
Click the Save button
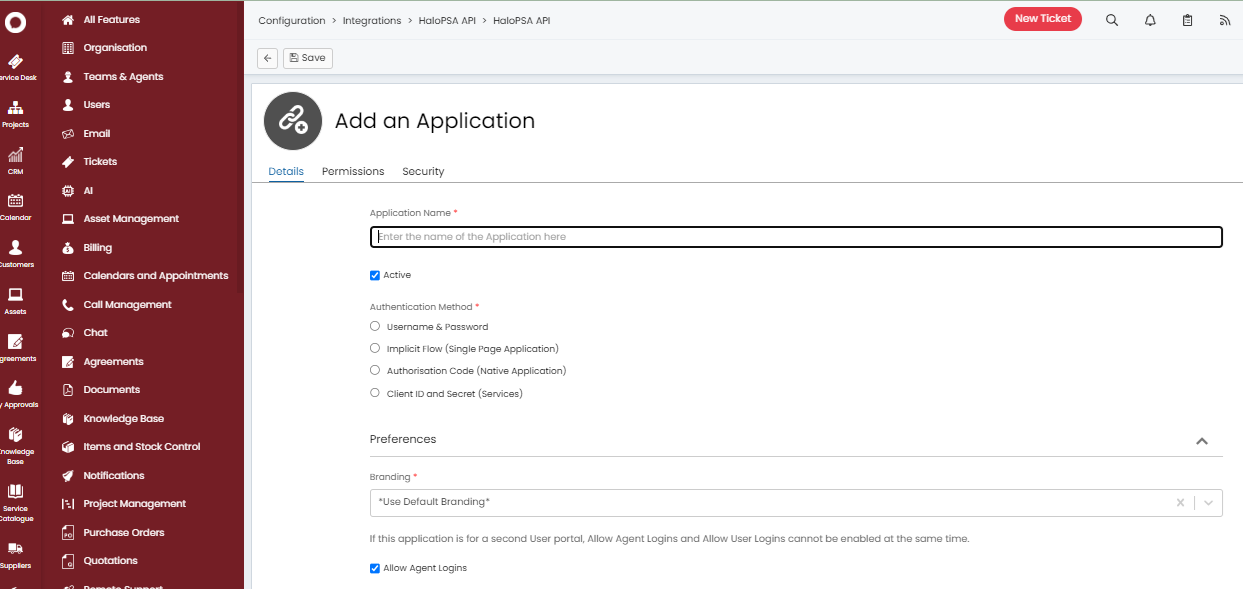click(307, 57)
